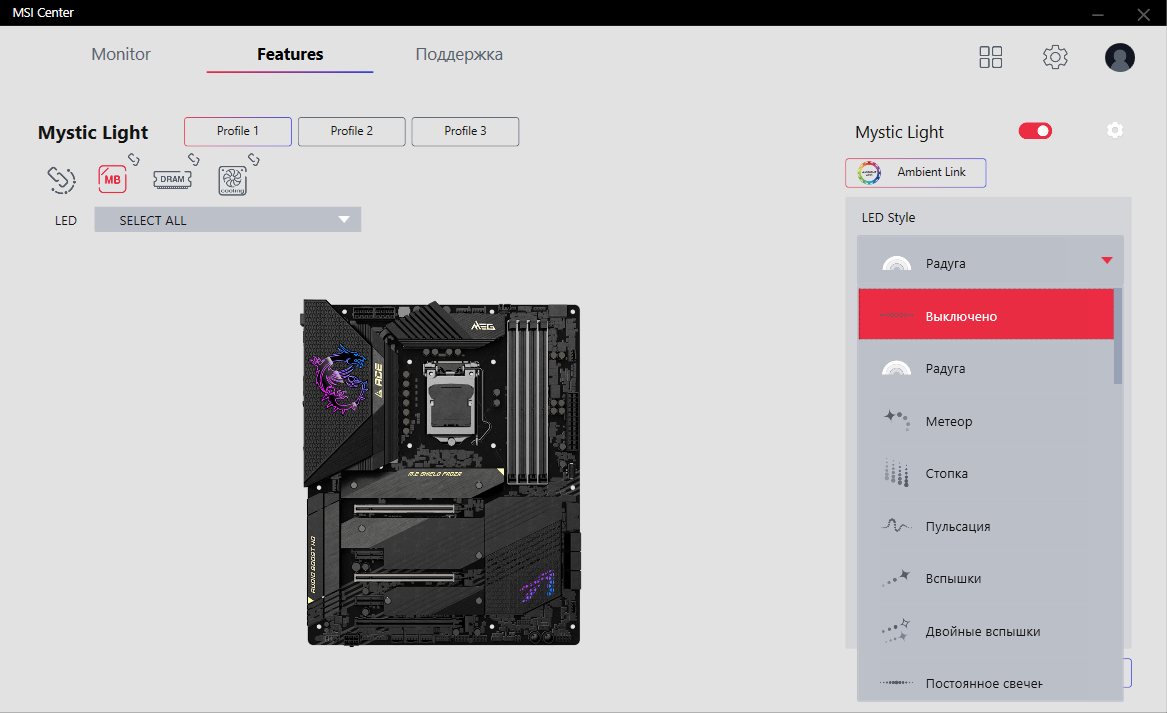Choose Пульсация LED style

tap(986, 526)
